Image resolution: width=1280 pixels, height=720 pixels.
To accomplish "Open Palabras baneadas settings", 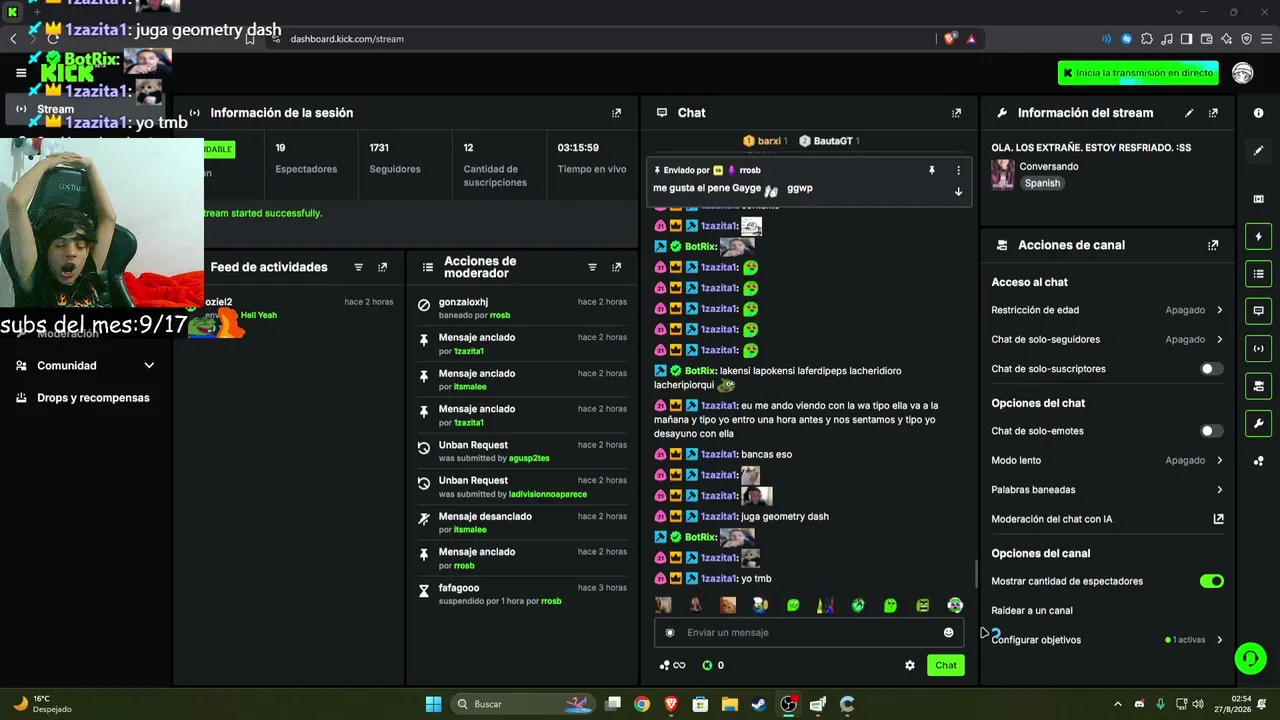I will point(1107,490).
